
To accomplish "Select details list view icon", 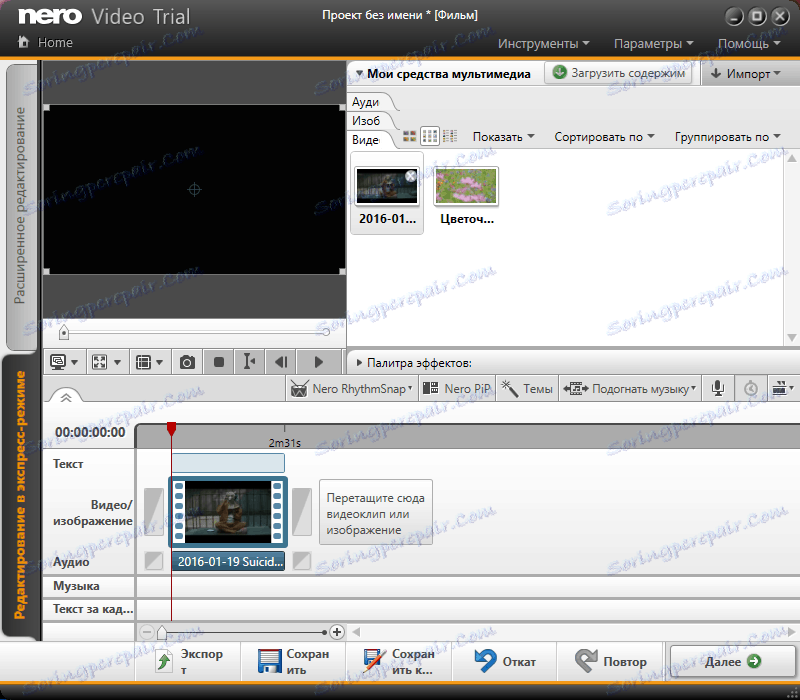I will pyautogui.click(x=450, y=136).
